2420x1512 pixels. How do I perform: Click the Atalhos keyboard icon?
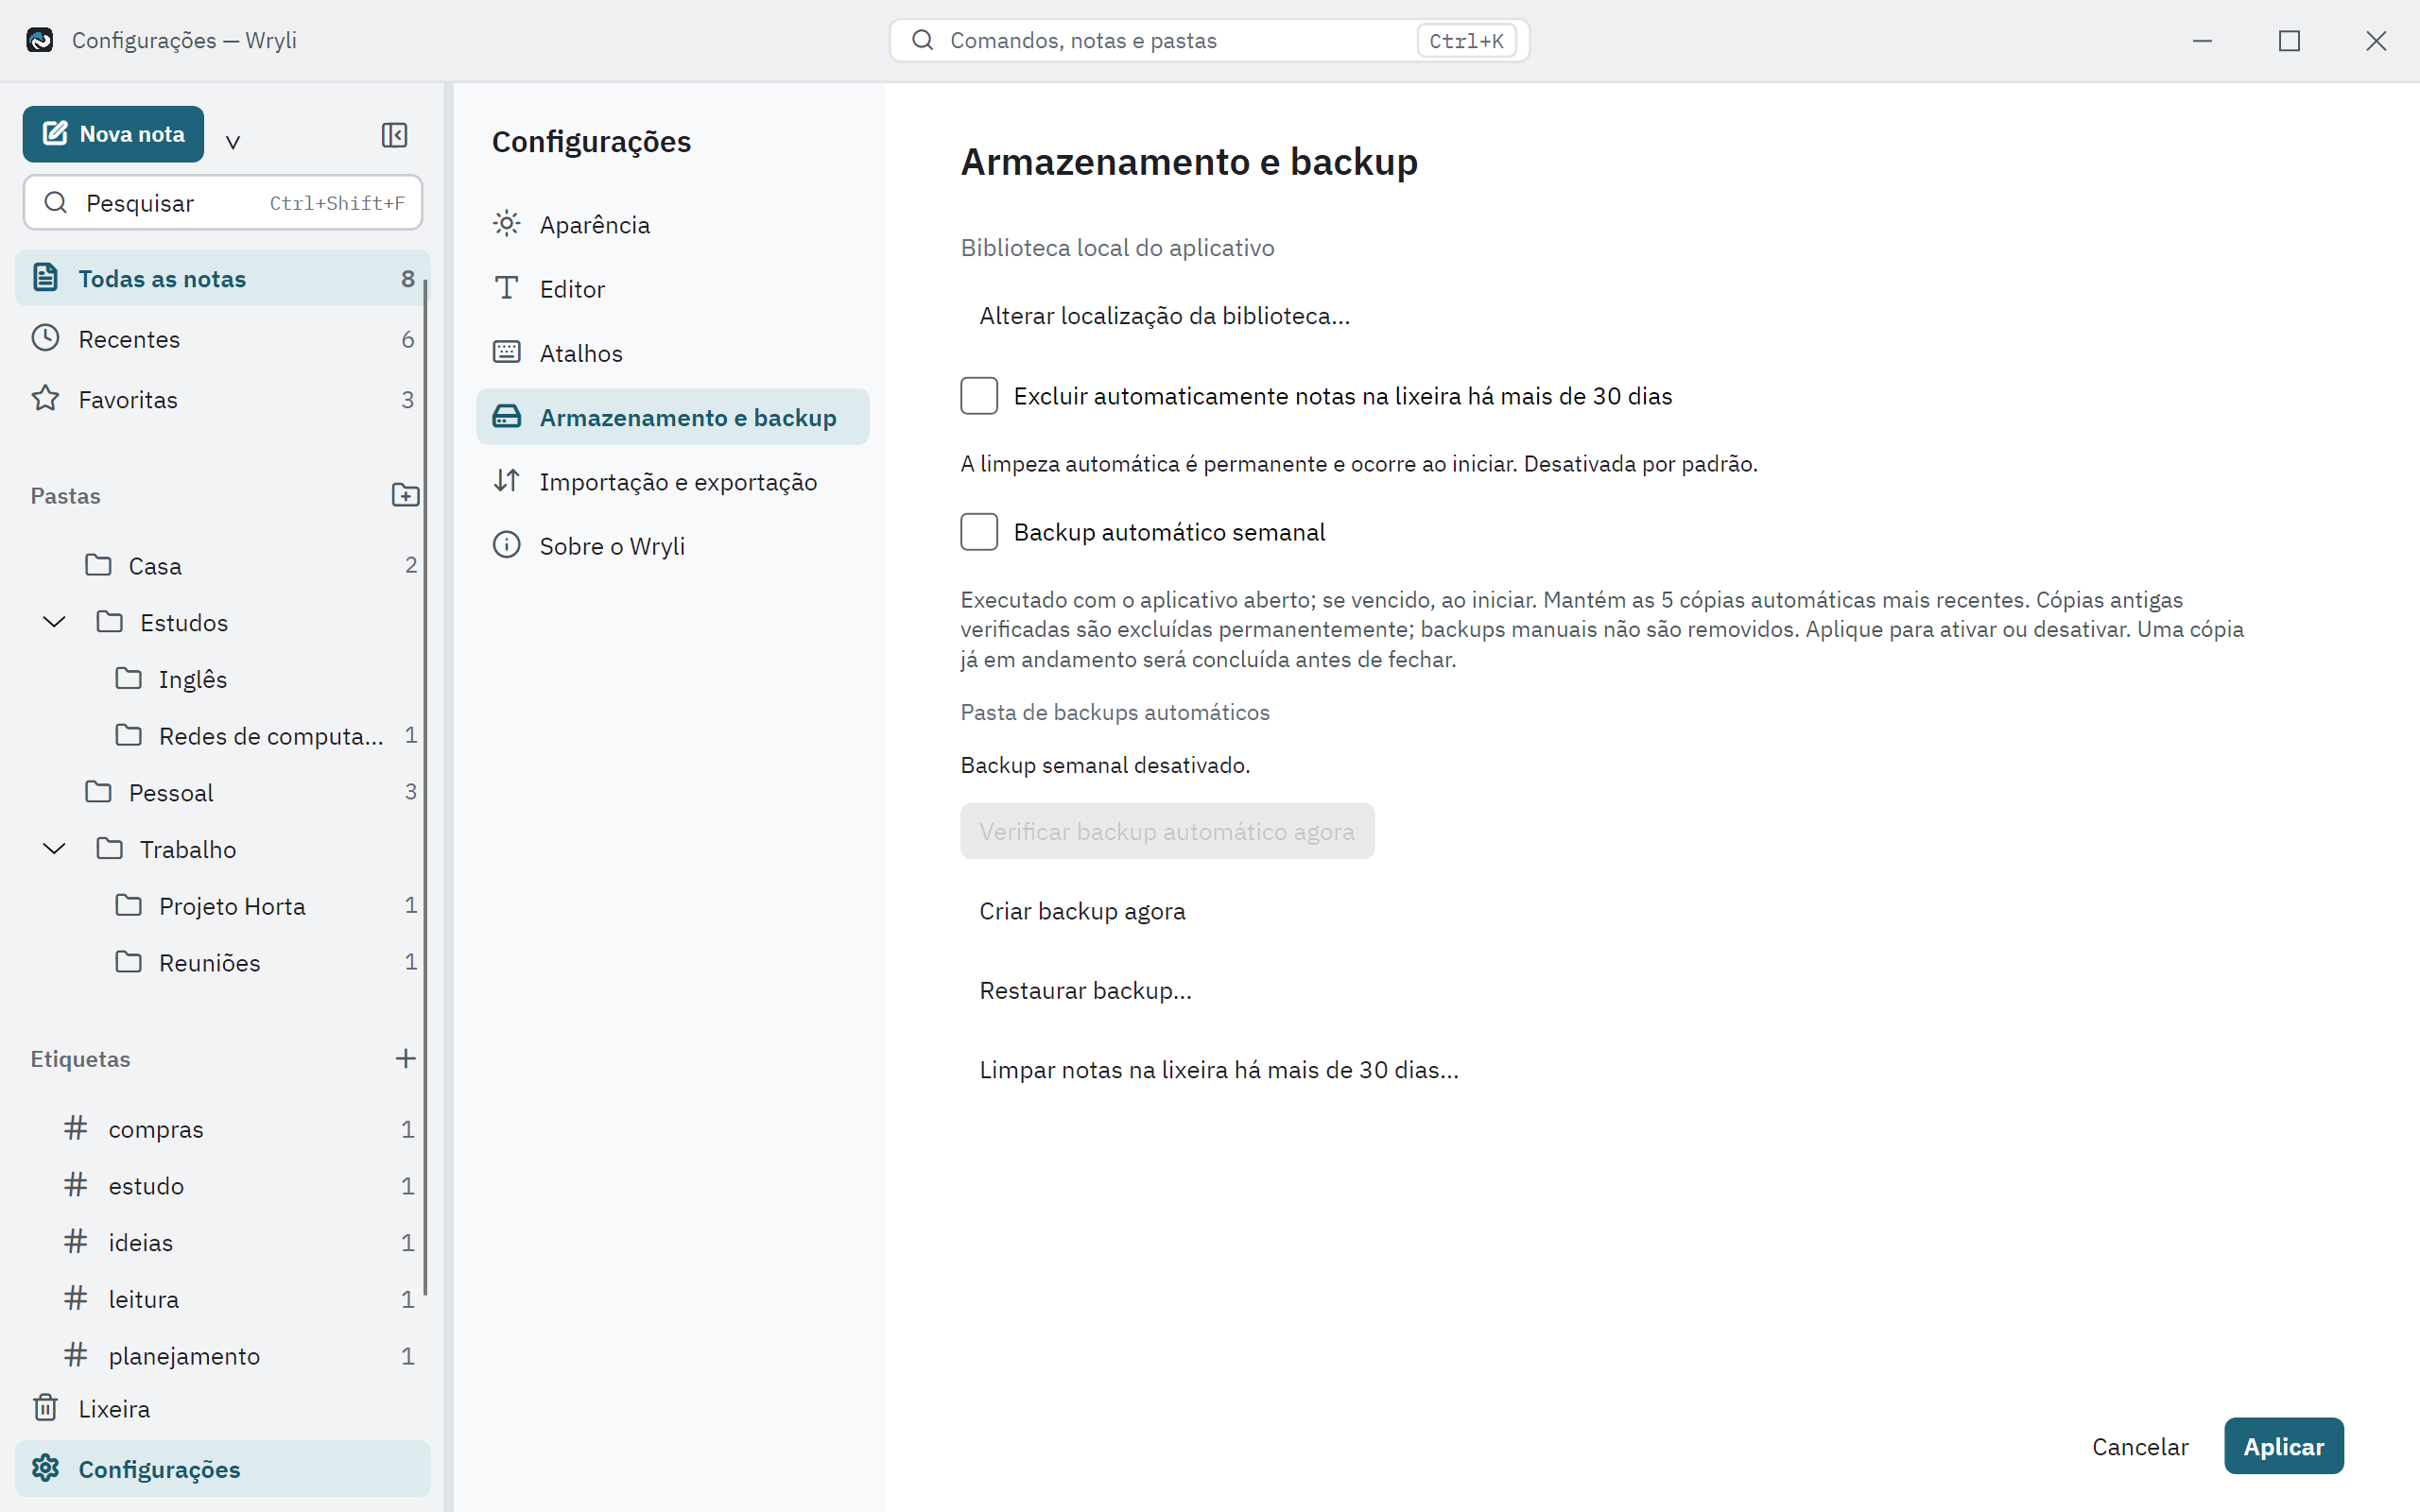(x=507, y=352)
